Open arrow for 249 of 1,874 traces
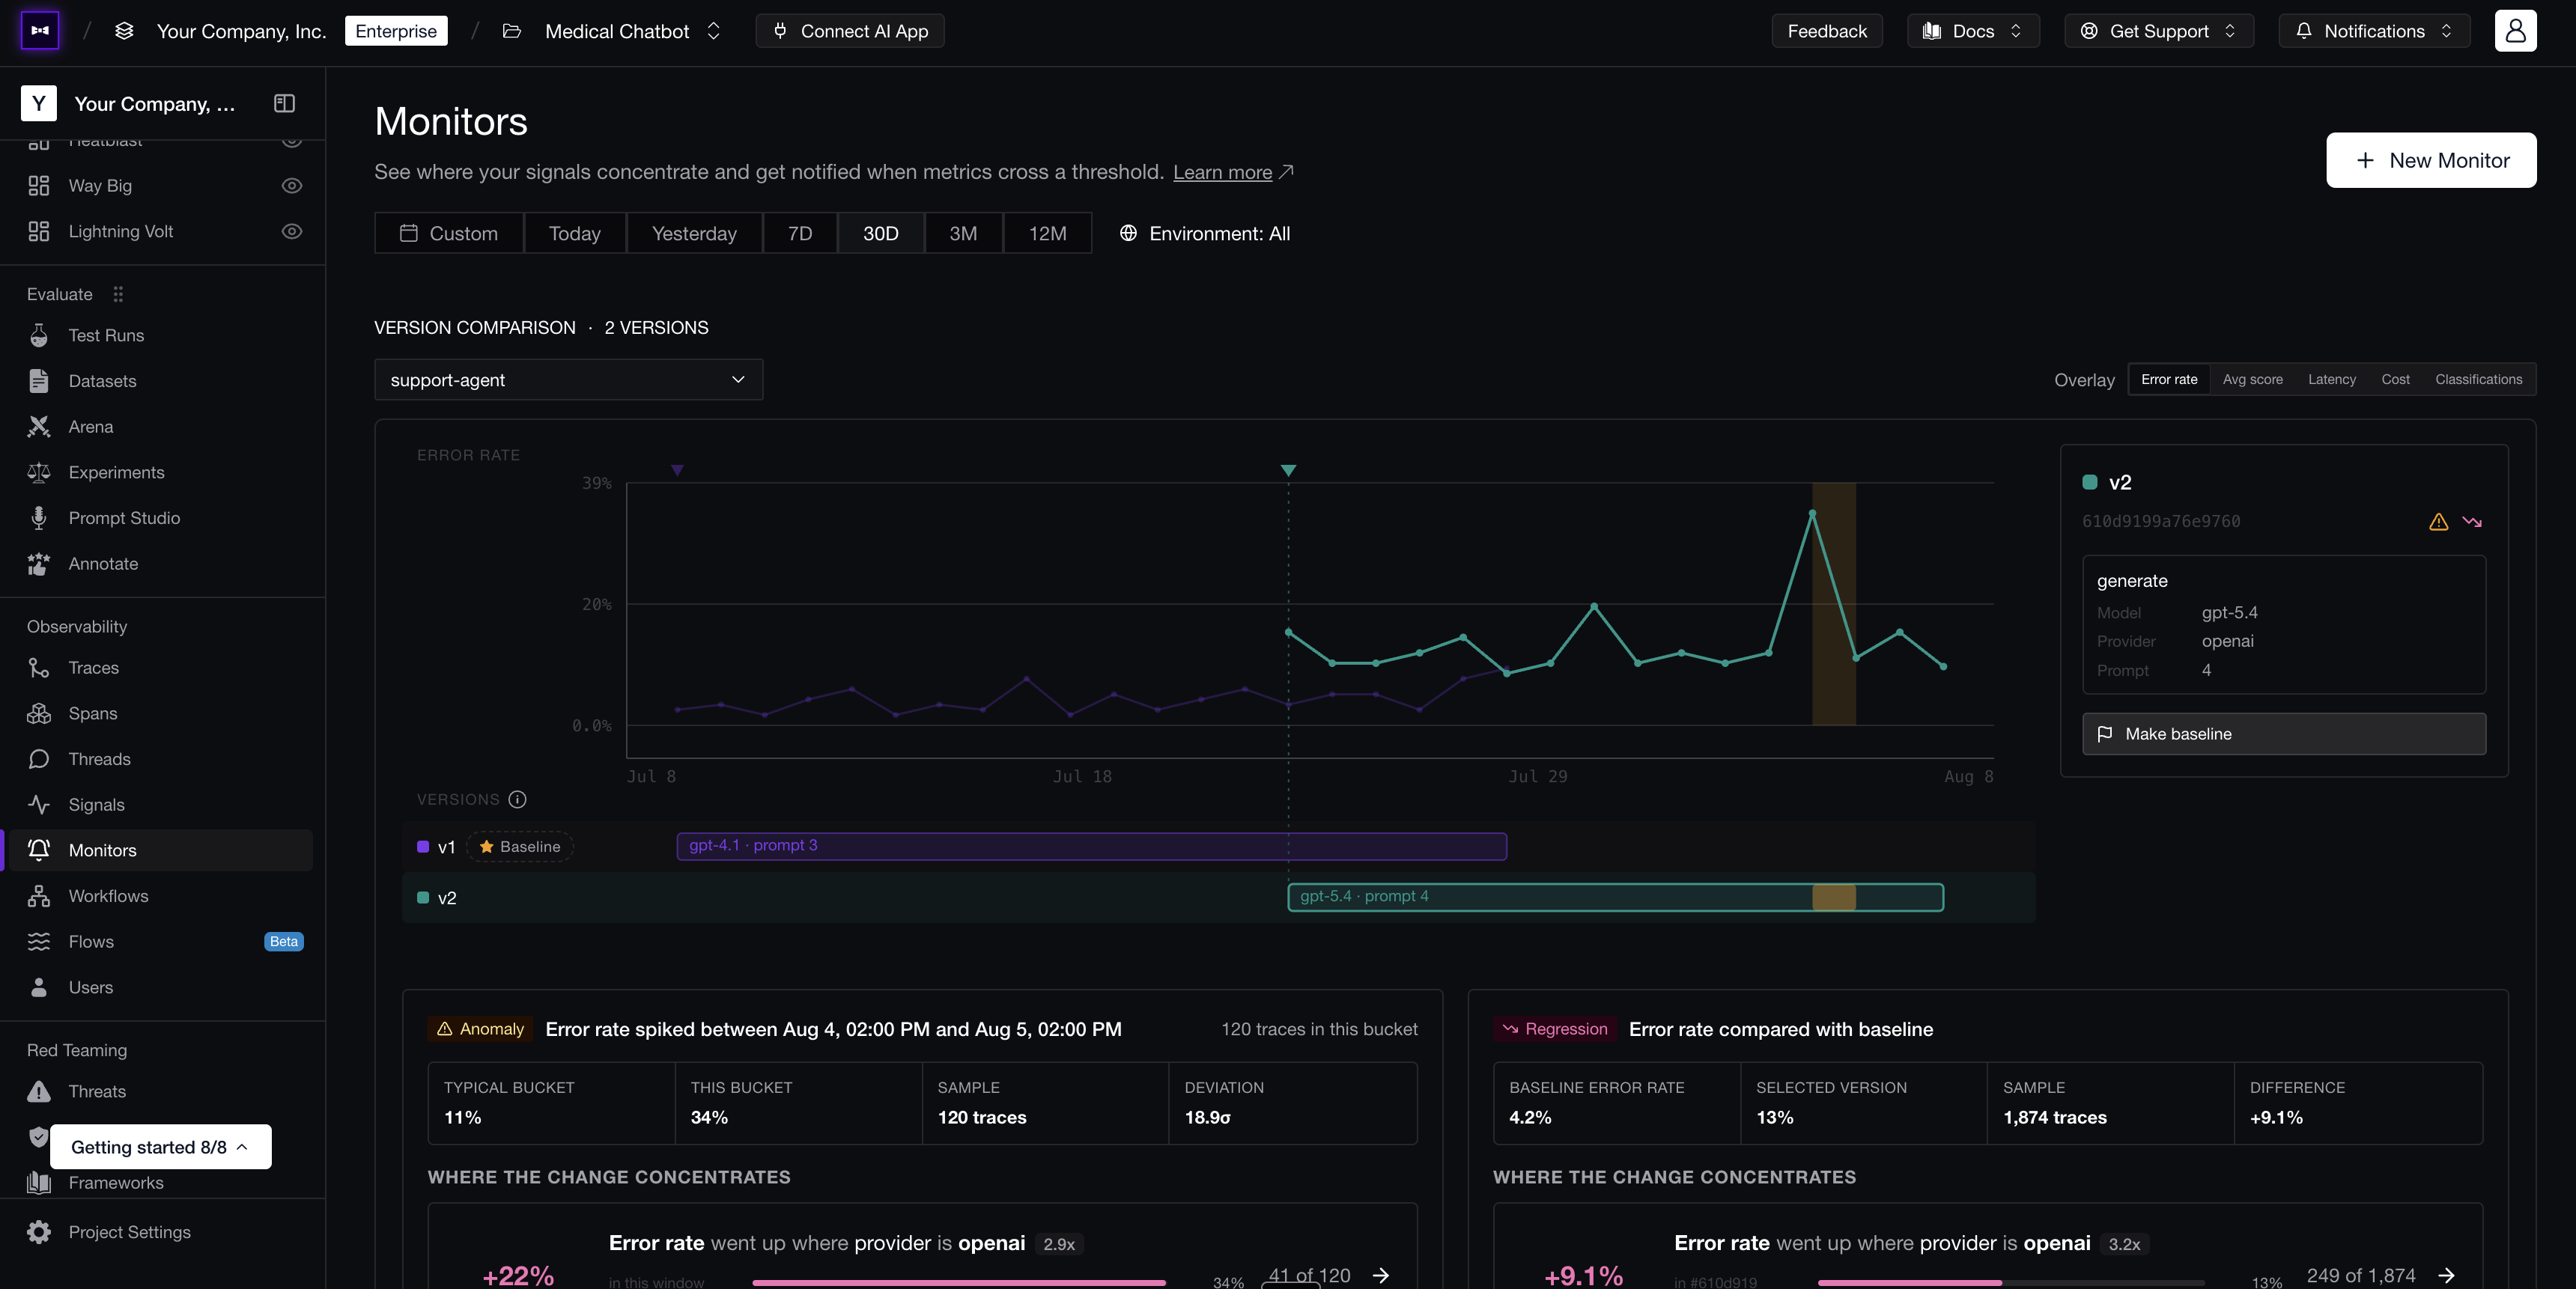This screenshot has height=1289, width=2576. (x=2446, y=1275)
